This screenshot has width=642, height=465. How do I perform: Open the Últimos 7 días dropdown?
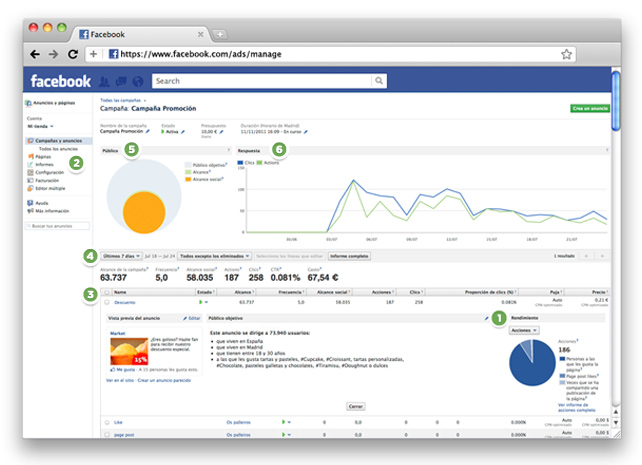click(122, 256)
